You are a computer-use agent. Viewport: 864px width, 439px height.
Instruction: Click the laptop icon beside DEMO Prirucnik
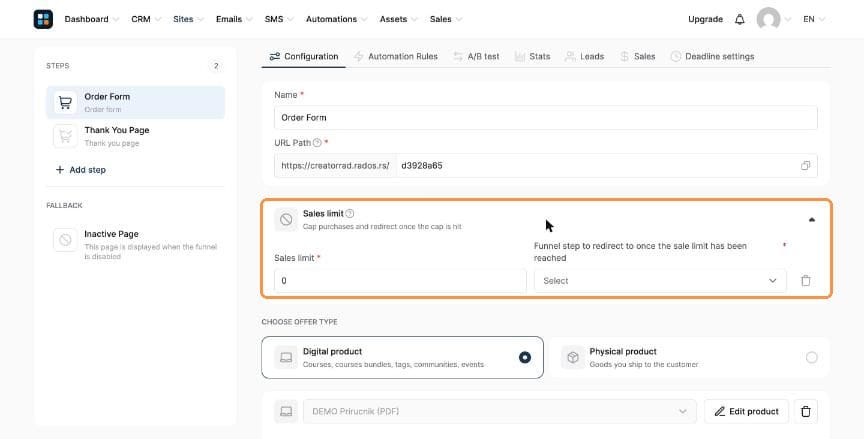click(286, 411)
